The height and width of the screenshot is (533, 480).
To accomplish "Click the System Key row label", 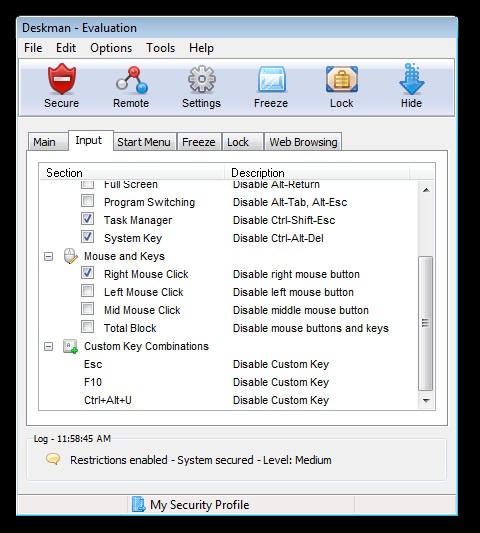I will (133, 238).
